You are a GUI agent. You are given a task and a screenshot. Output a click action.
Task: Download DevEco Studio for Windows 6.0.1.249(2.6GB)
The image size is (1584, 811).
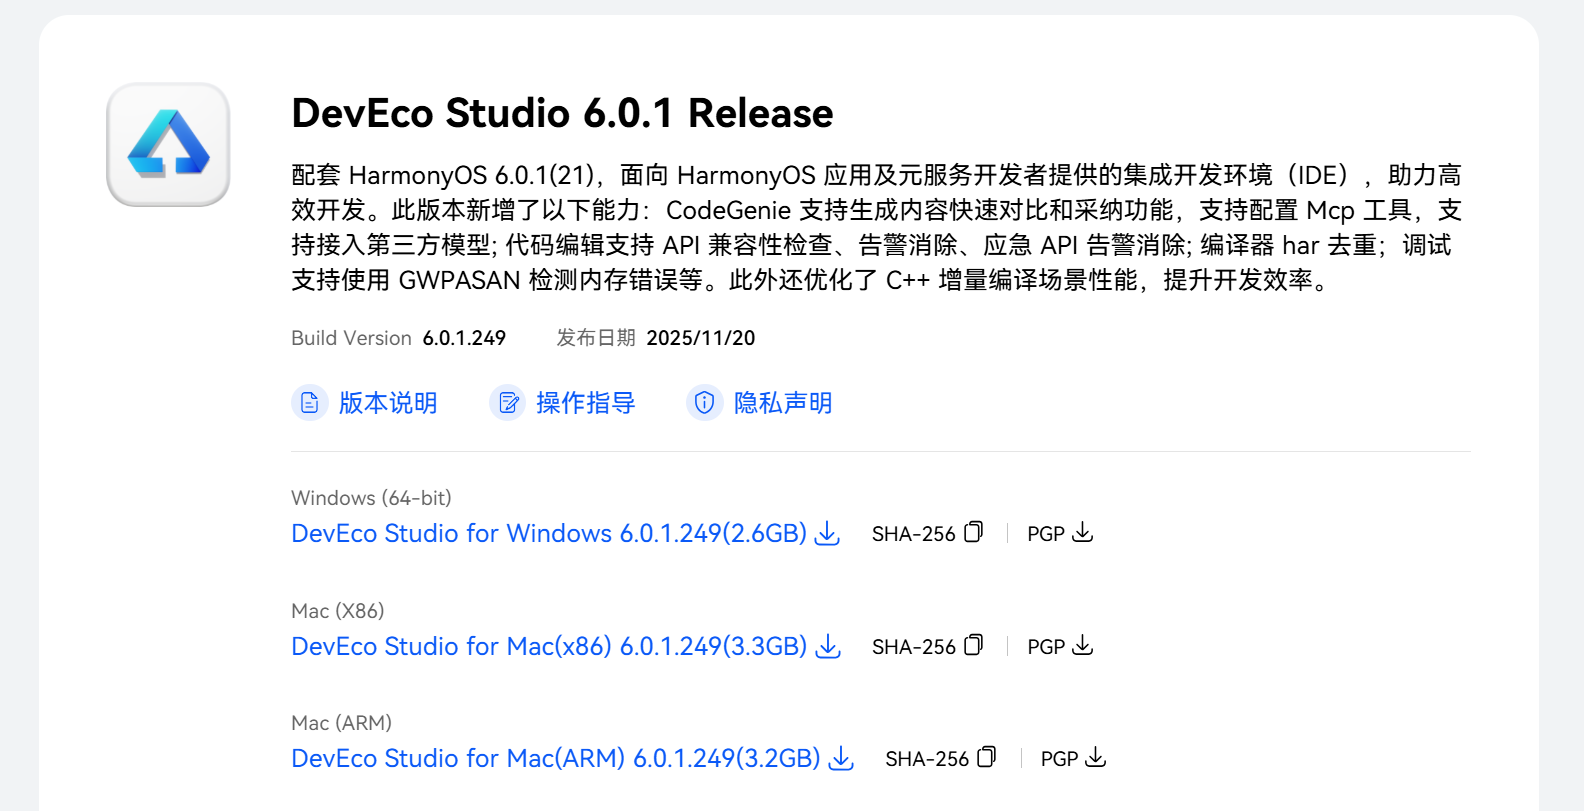pyautogui.click(x=549, y=534)
